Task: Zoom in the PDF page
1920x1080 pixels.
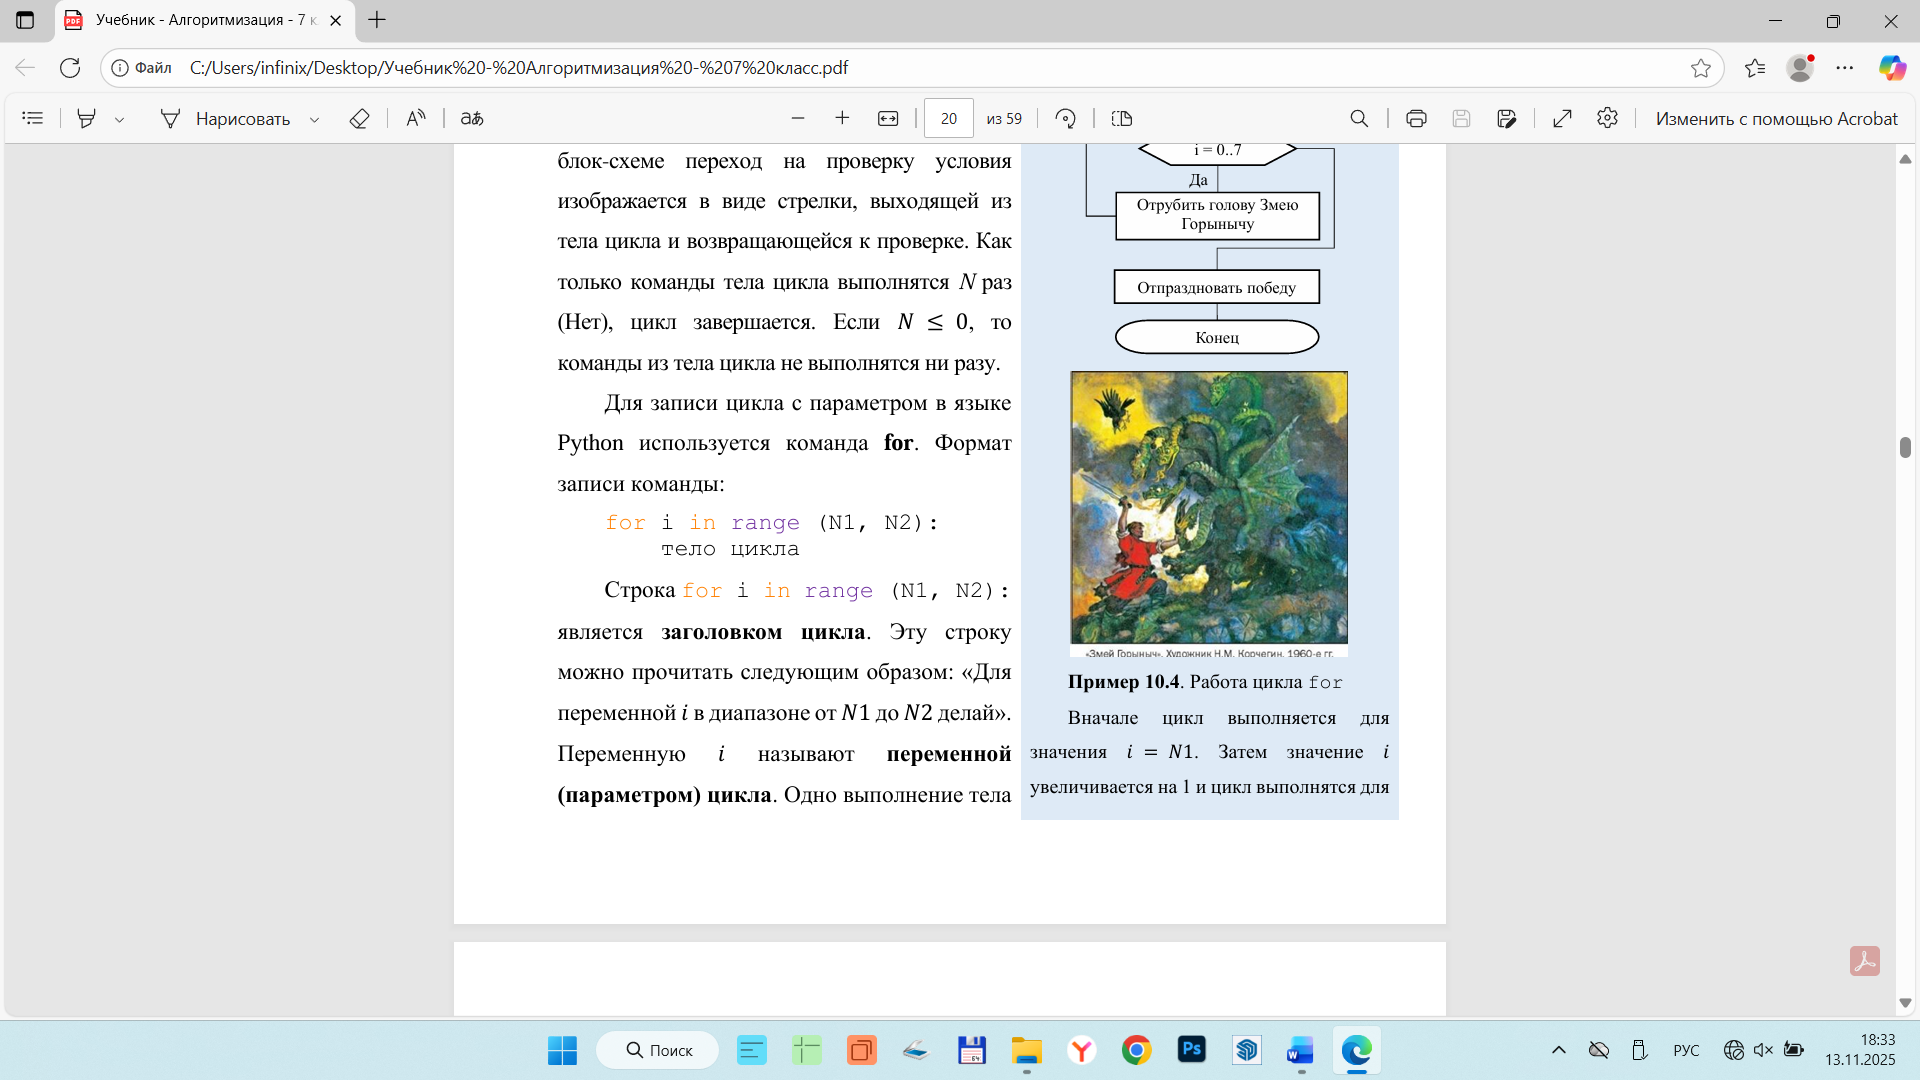Action: [x=842, y=118]
